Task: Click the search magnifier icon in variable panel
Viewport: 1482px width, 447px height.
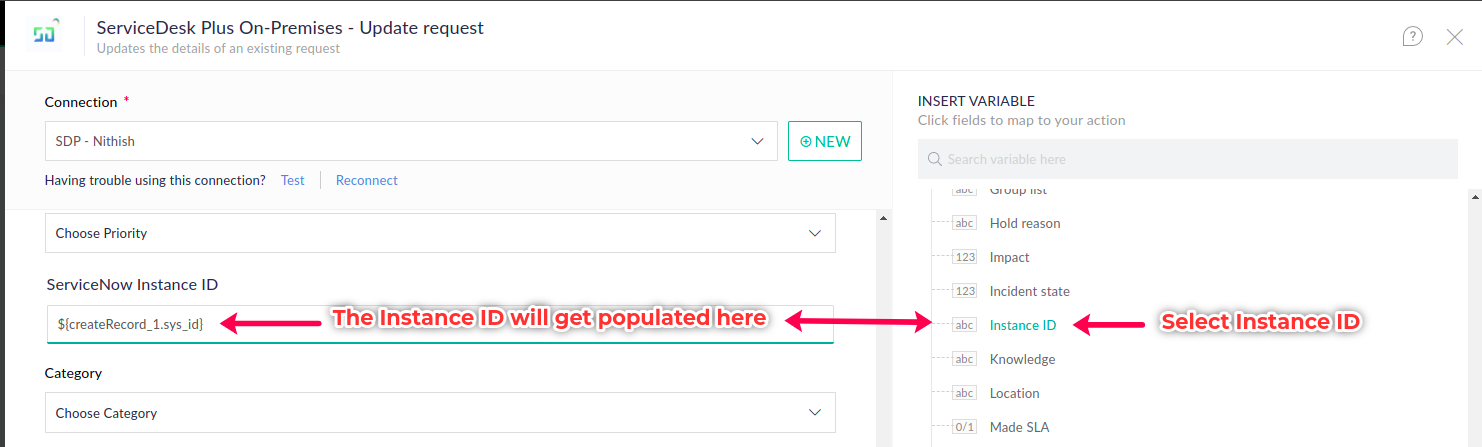Action: click(x=935, y=159)
